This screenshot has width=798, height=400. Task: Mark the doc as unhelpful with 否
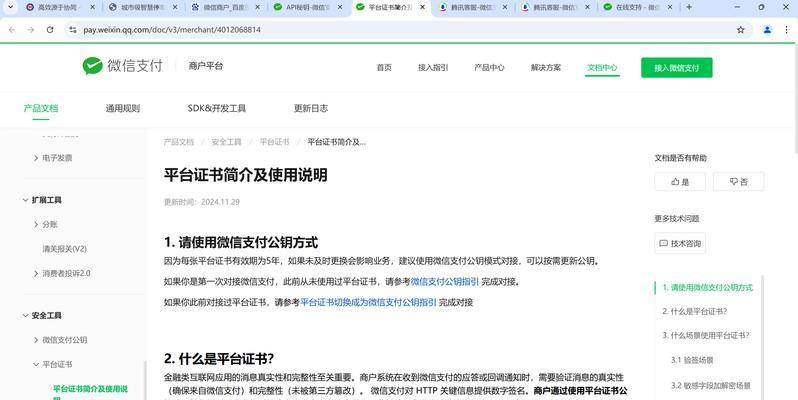tap(738, 182)
